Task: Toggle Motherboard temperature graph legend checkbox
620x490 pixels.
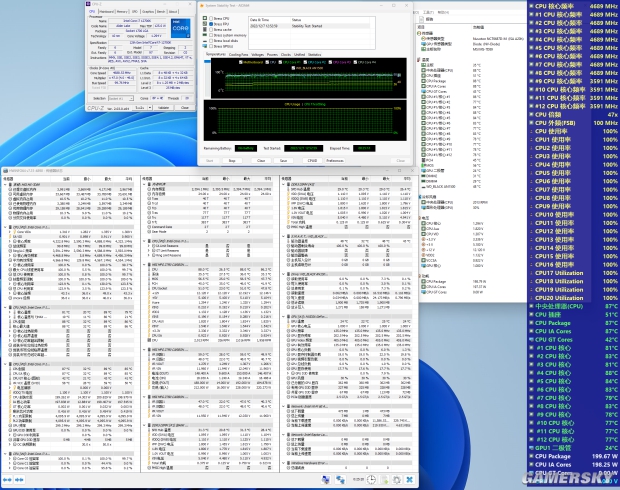Action: [241, 62]
